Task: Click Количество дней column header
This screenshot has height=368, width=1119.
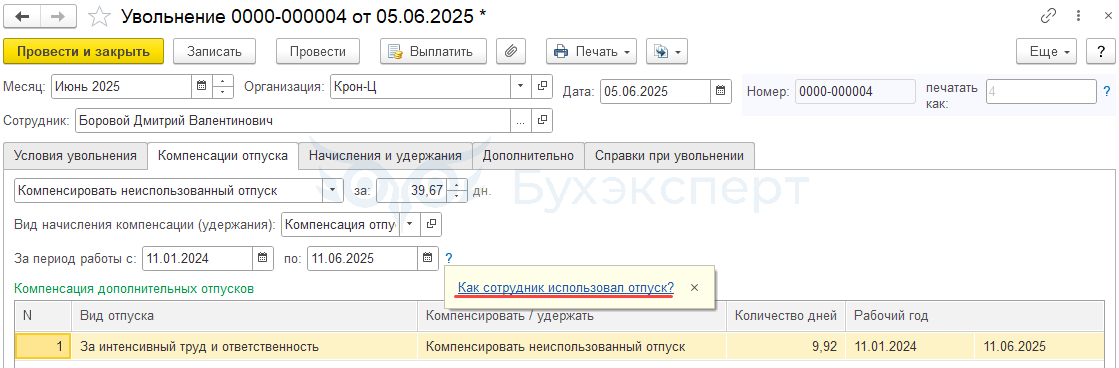Action: click(x=786, y=315)
